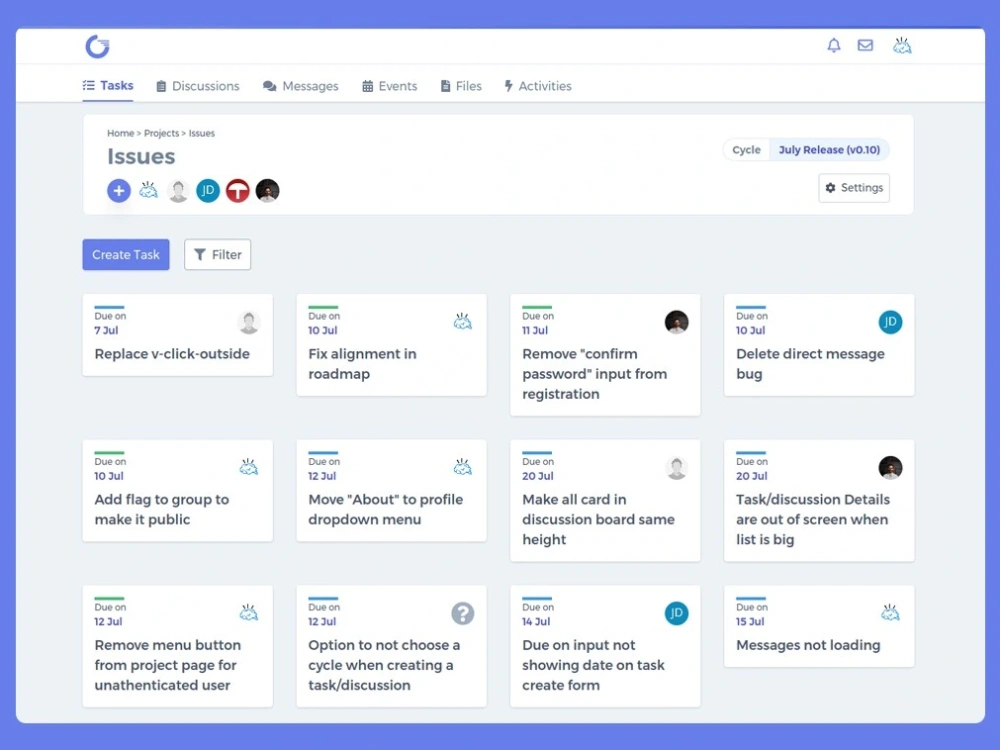Go to Projects in the breadcrumb

[161, 133]
